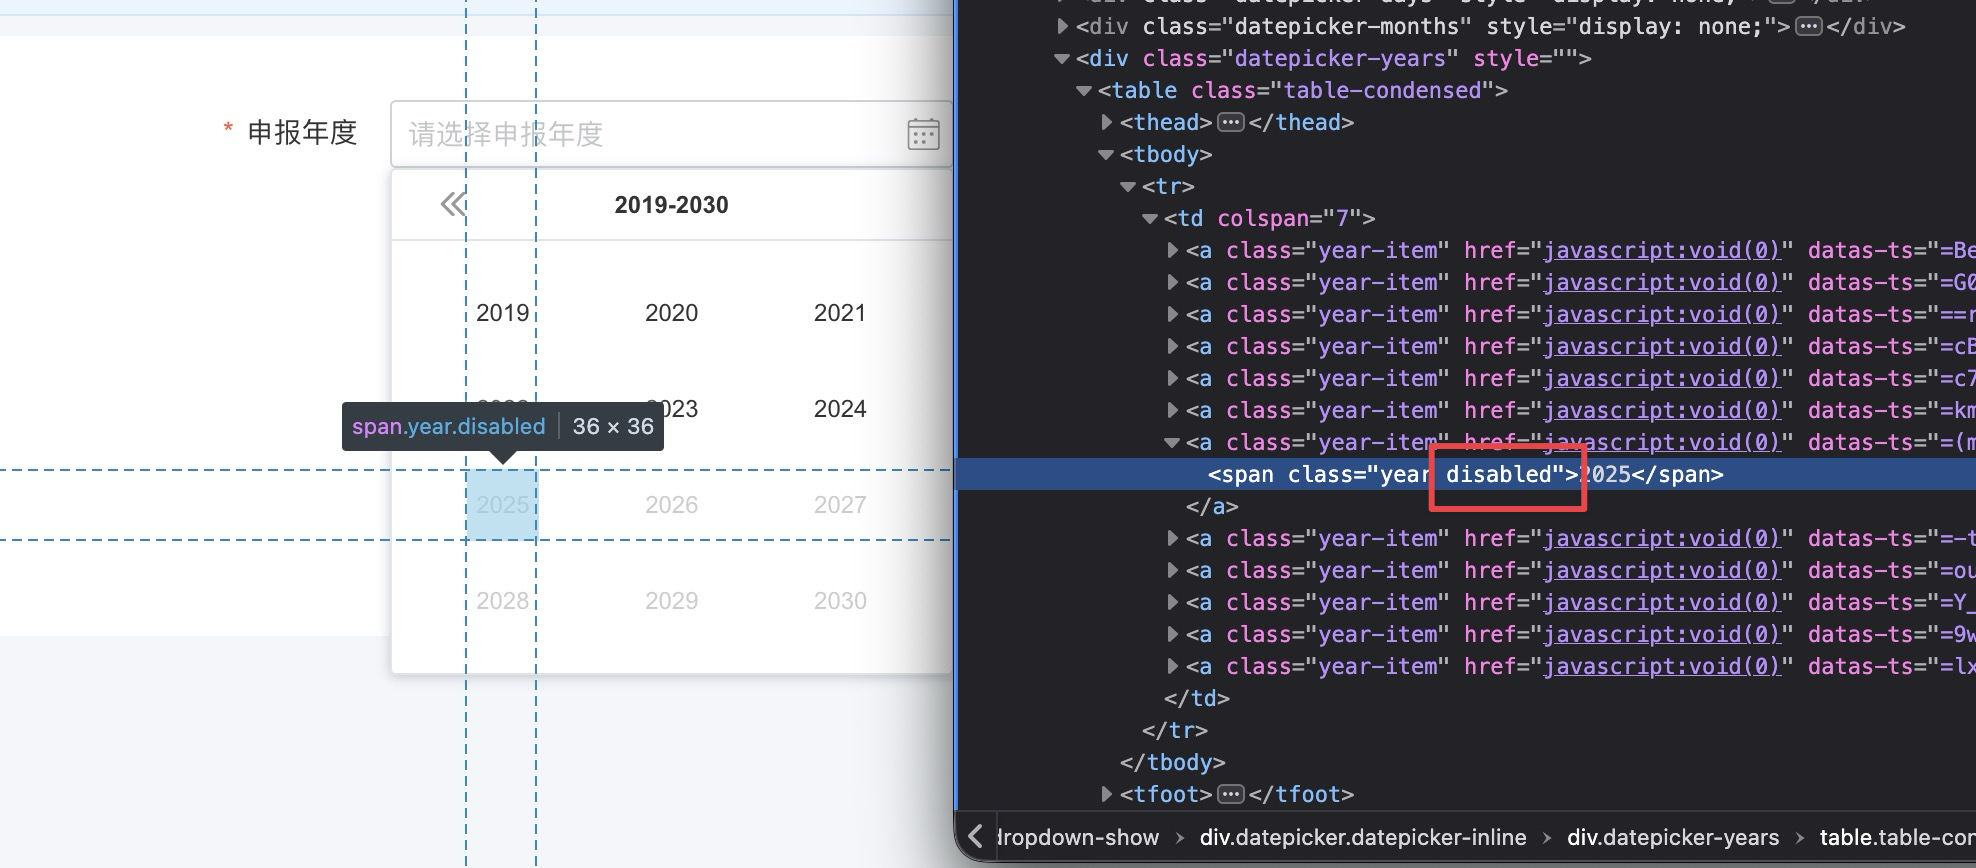This screenshot has width=1976, height=868.
Task: Collapse the tbody element node
Action: coord(1106,154)
